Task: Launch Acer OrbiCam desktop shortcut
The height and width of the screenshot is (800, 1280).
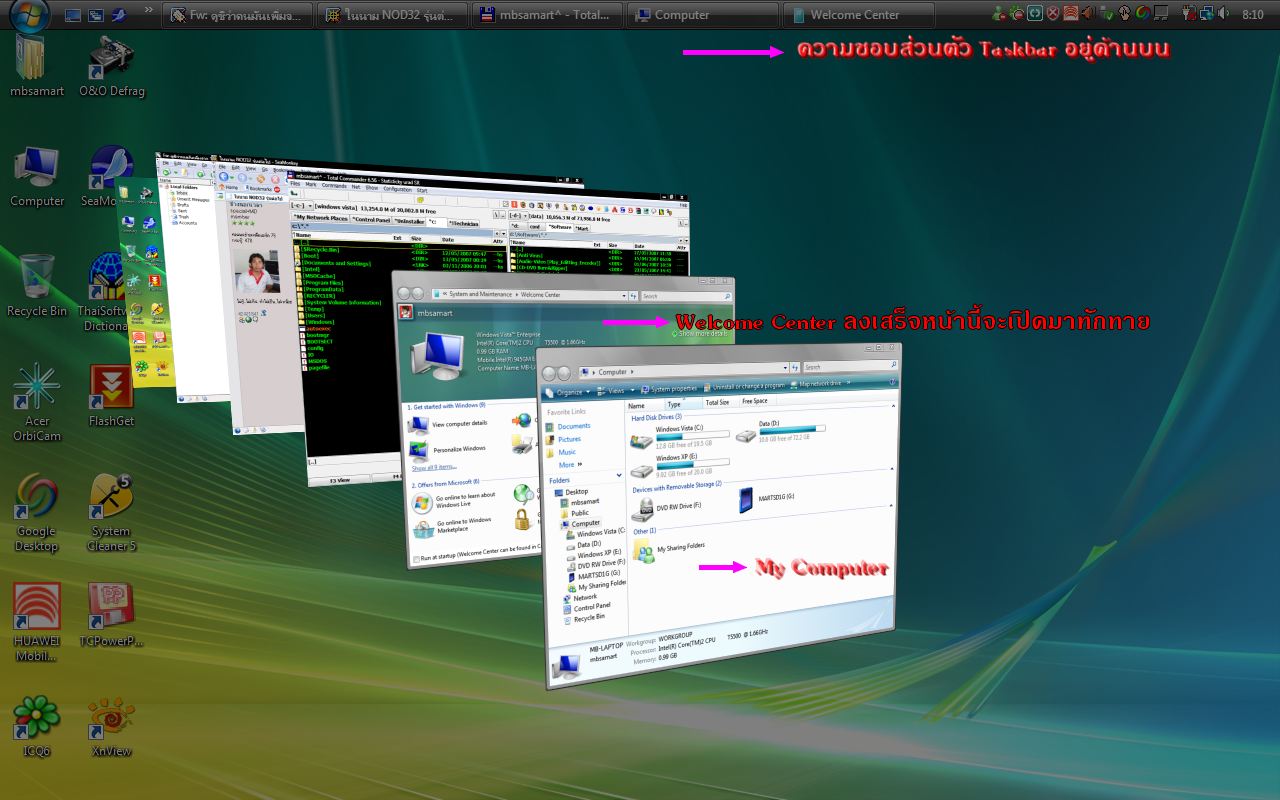Action: (x=37, y=403)
